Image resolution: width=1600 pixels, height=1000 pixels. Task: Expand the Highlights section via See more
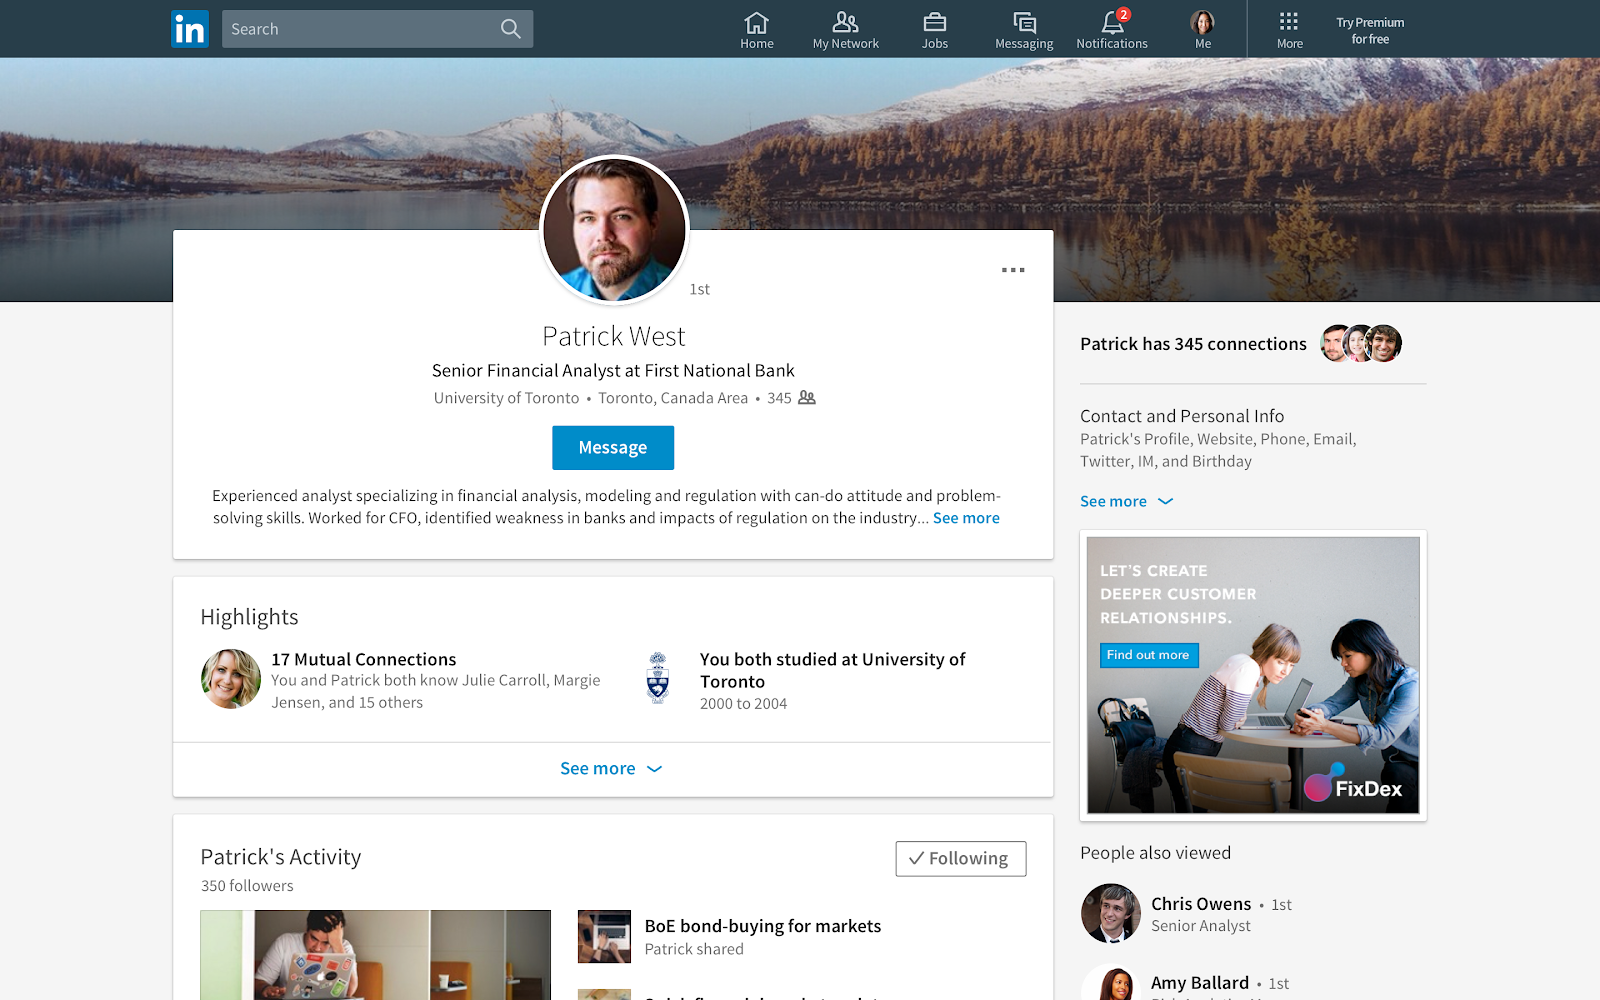(612, 768)
